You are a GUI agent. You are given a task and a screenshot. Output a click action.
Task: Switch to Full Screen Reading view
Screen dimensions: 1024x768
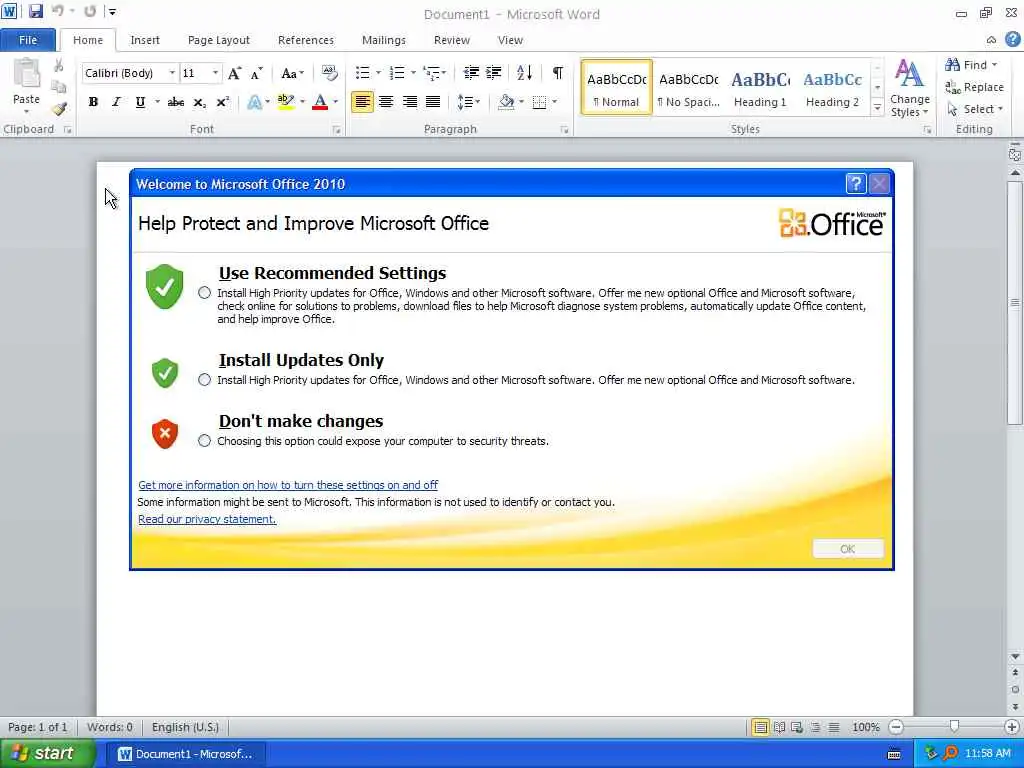(x=779, y=727)
